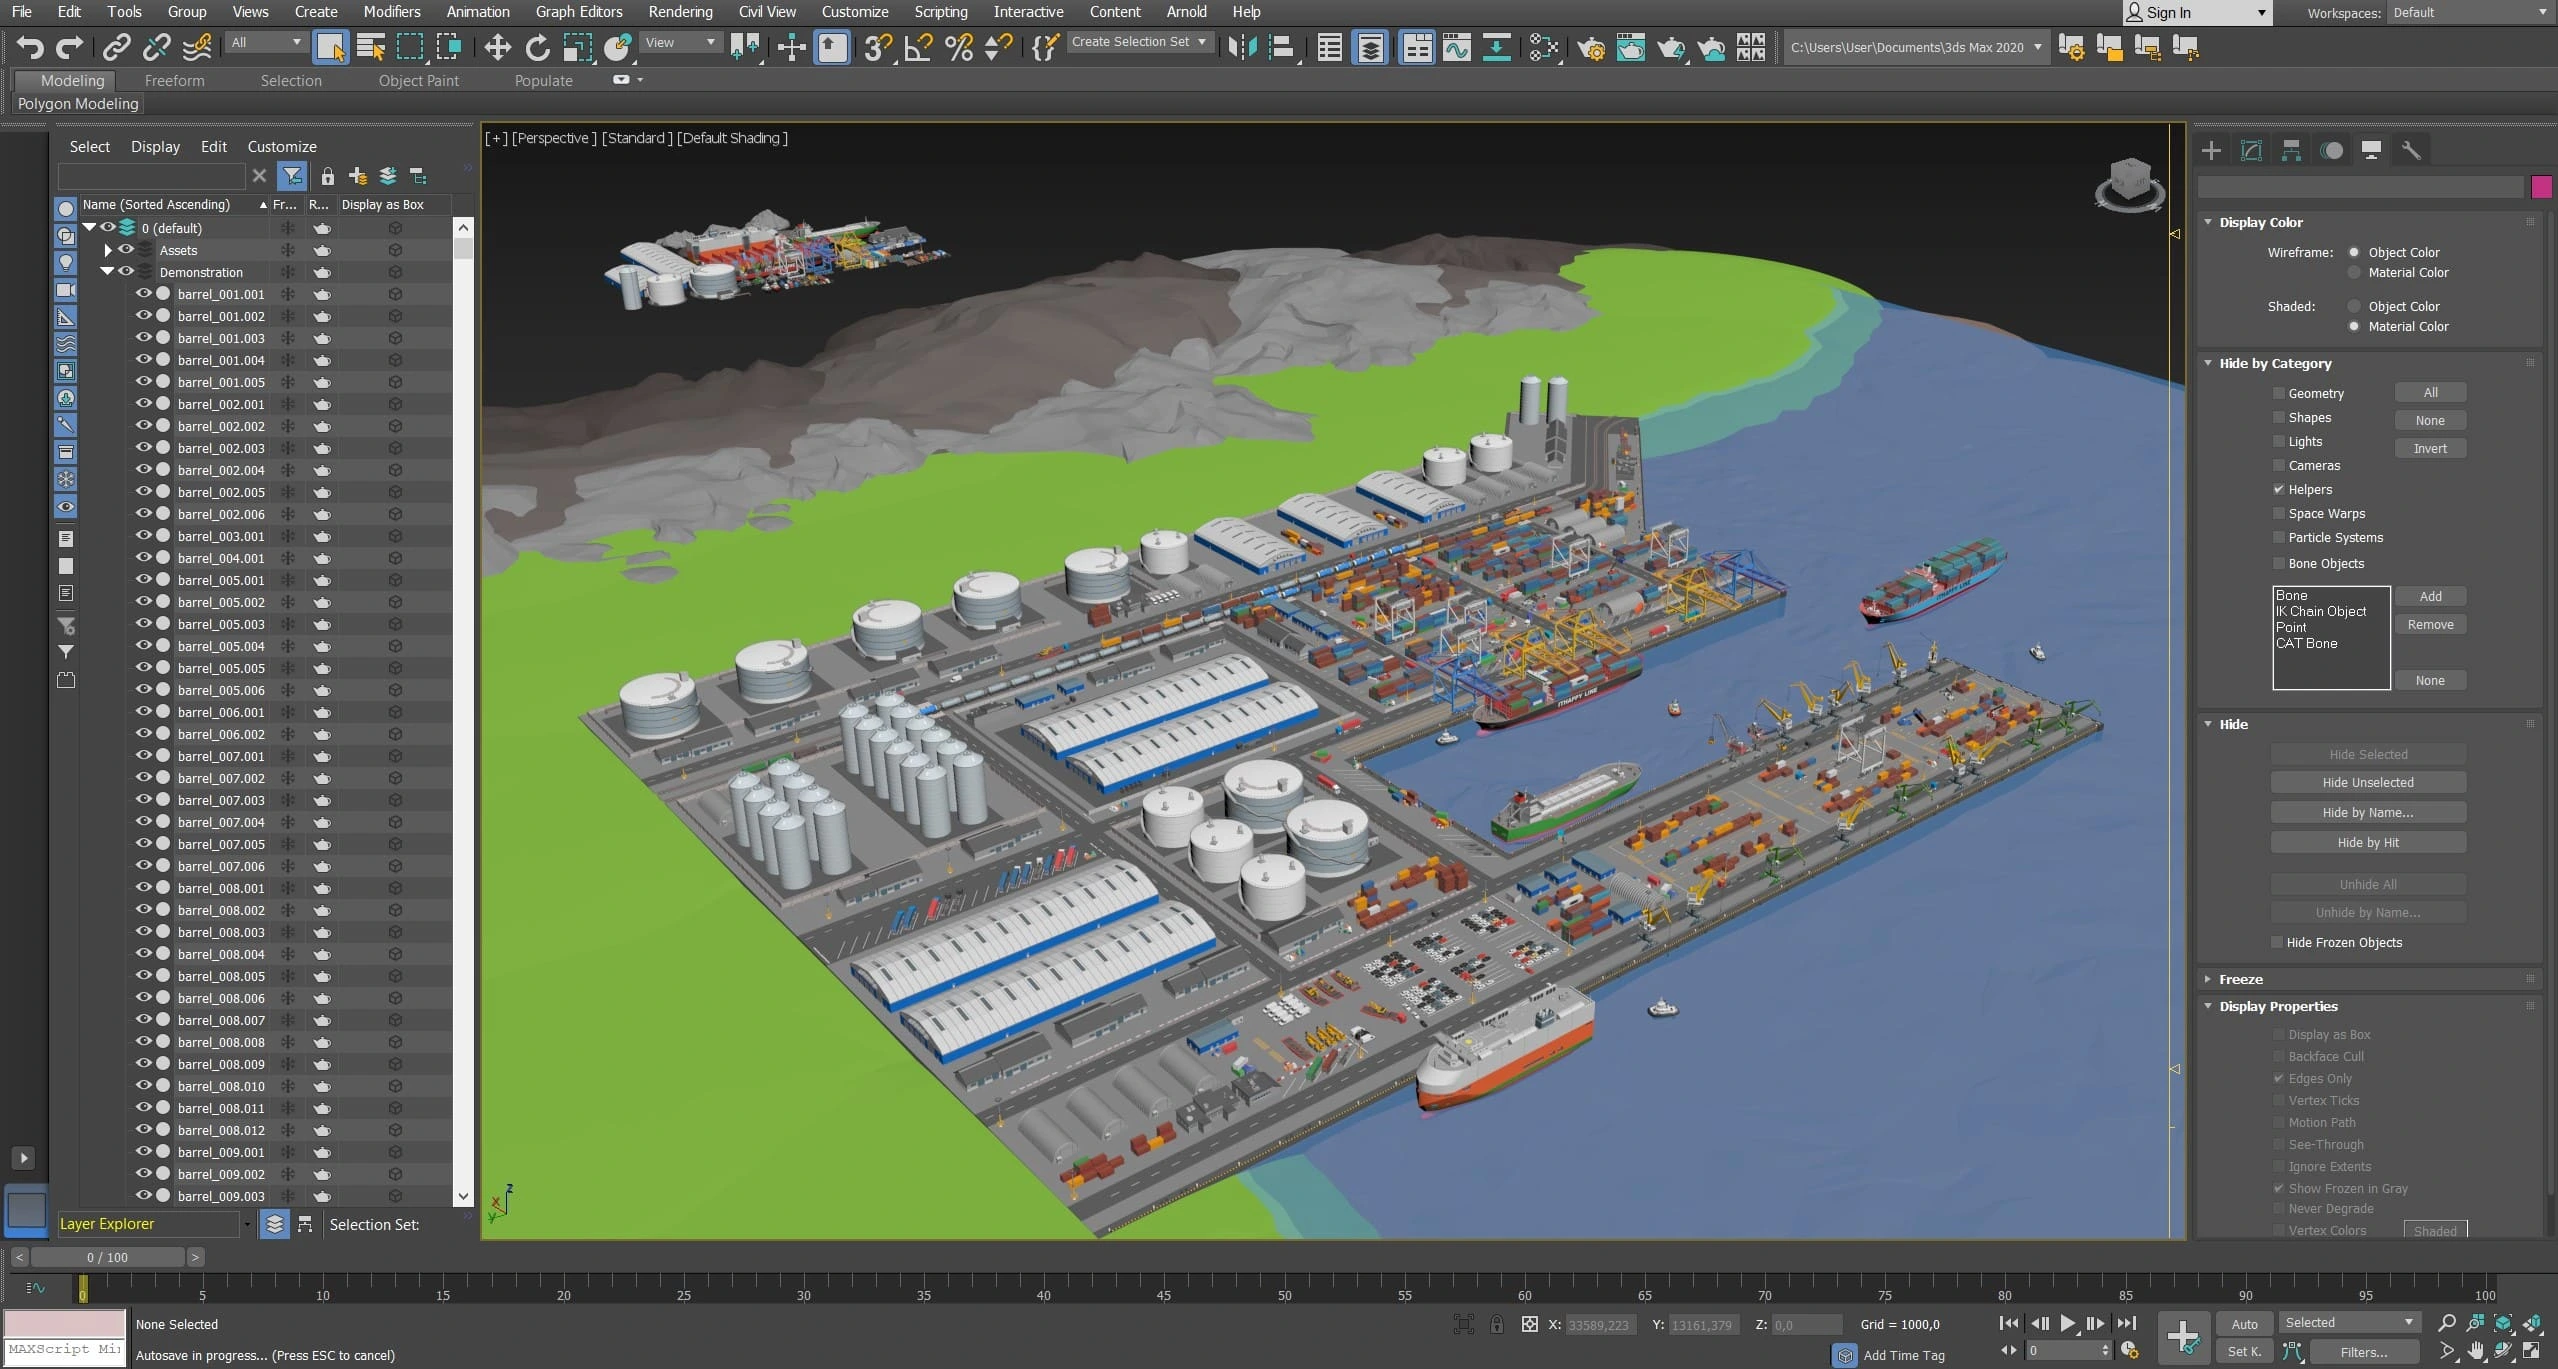Image resolution: width=2558 pixels, height=1369 pixels.
Task: Toggle the Angle Snap icon
Action: coord(918,47)
